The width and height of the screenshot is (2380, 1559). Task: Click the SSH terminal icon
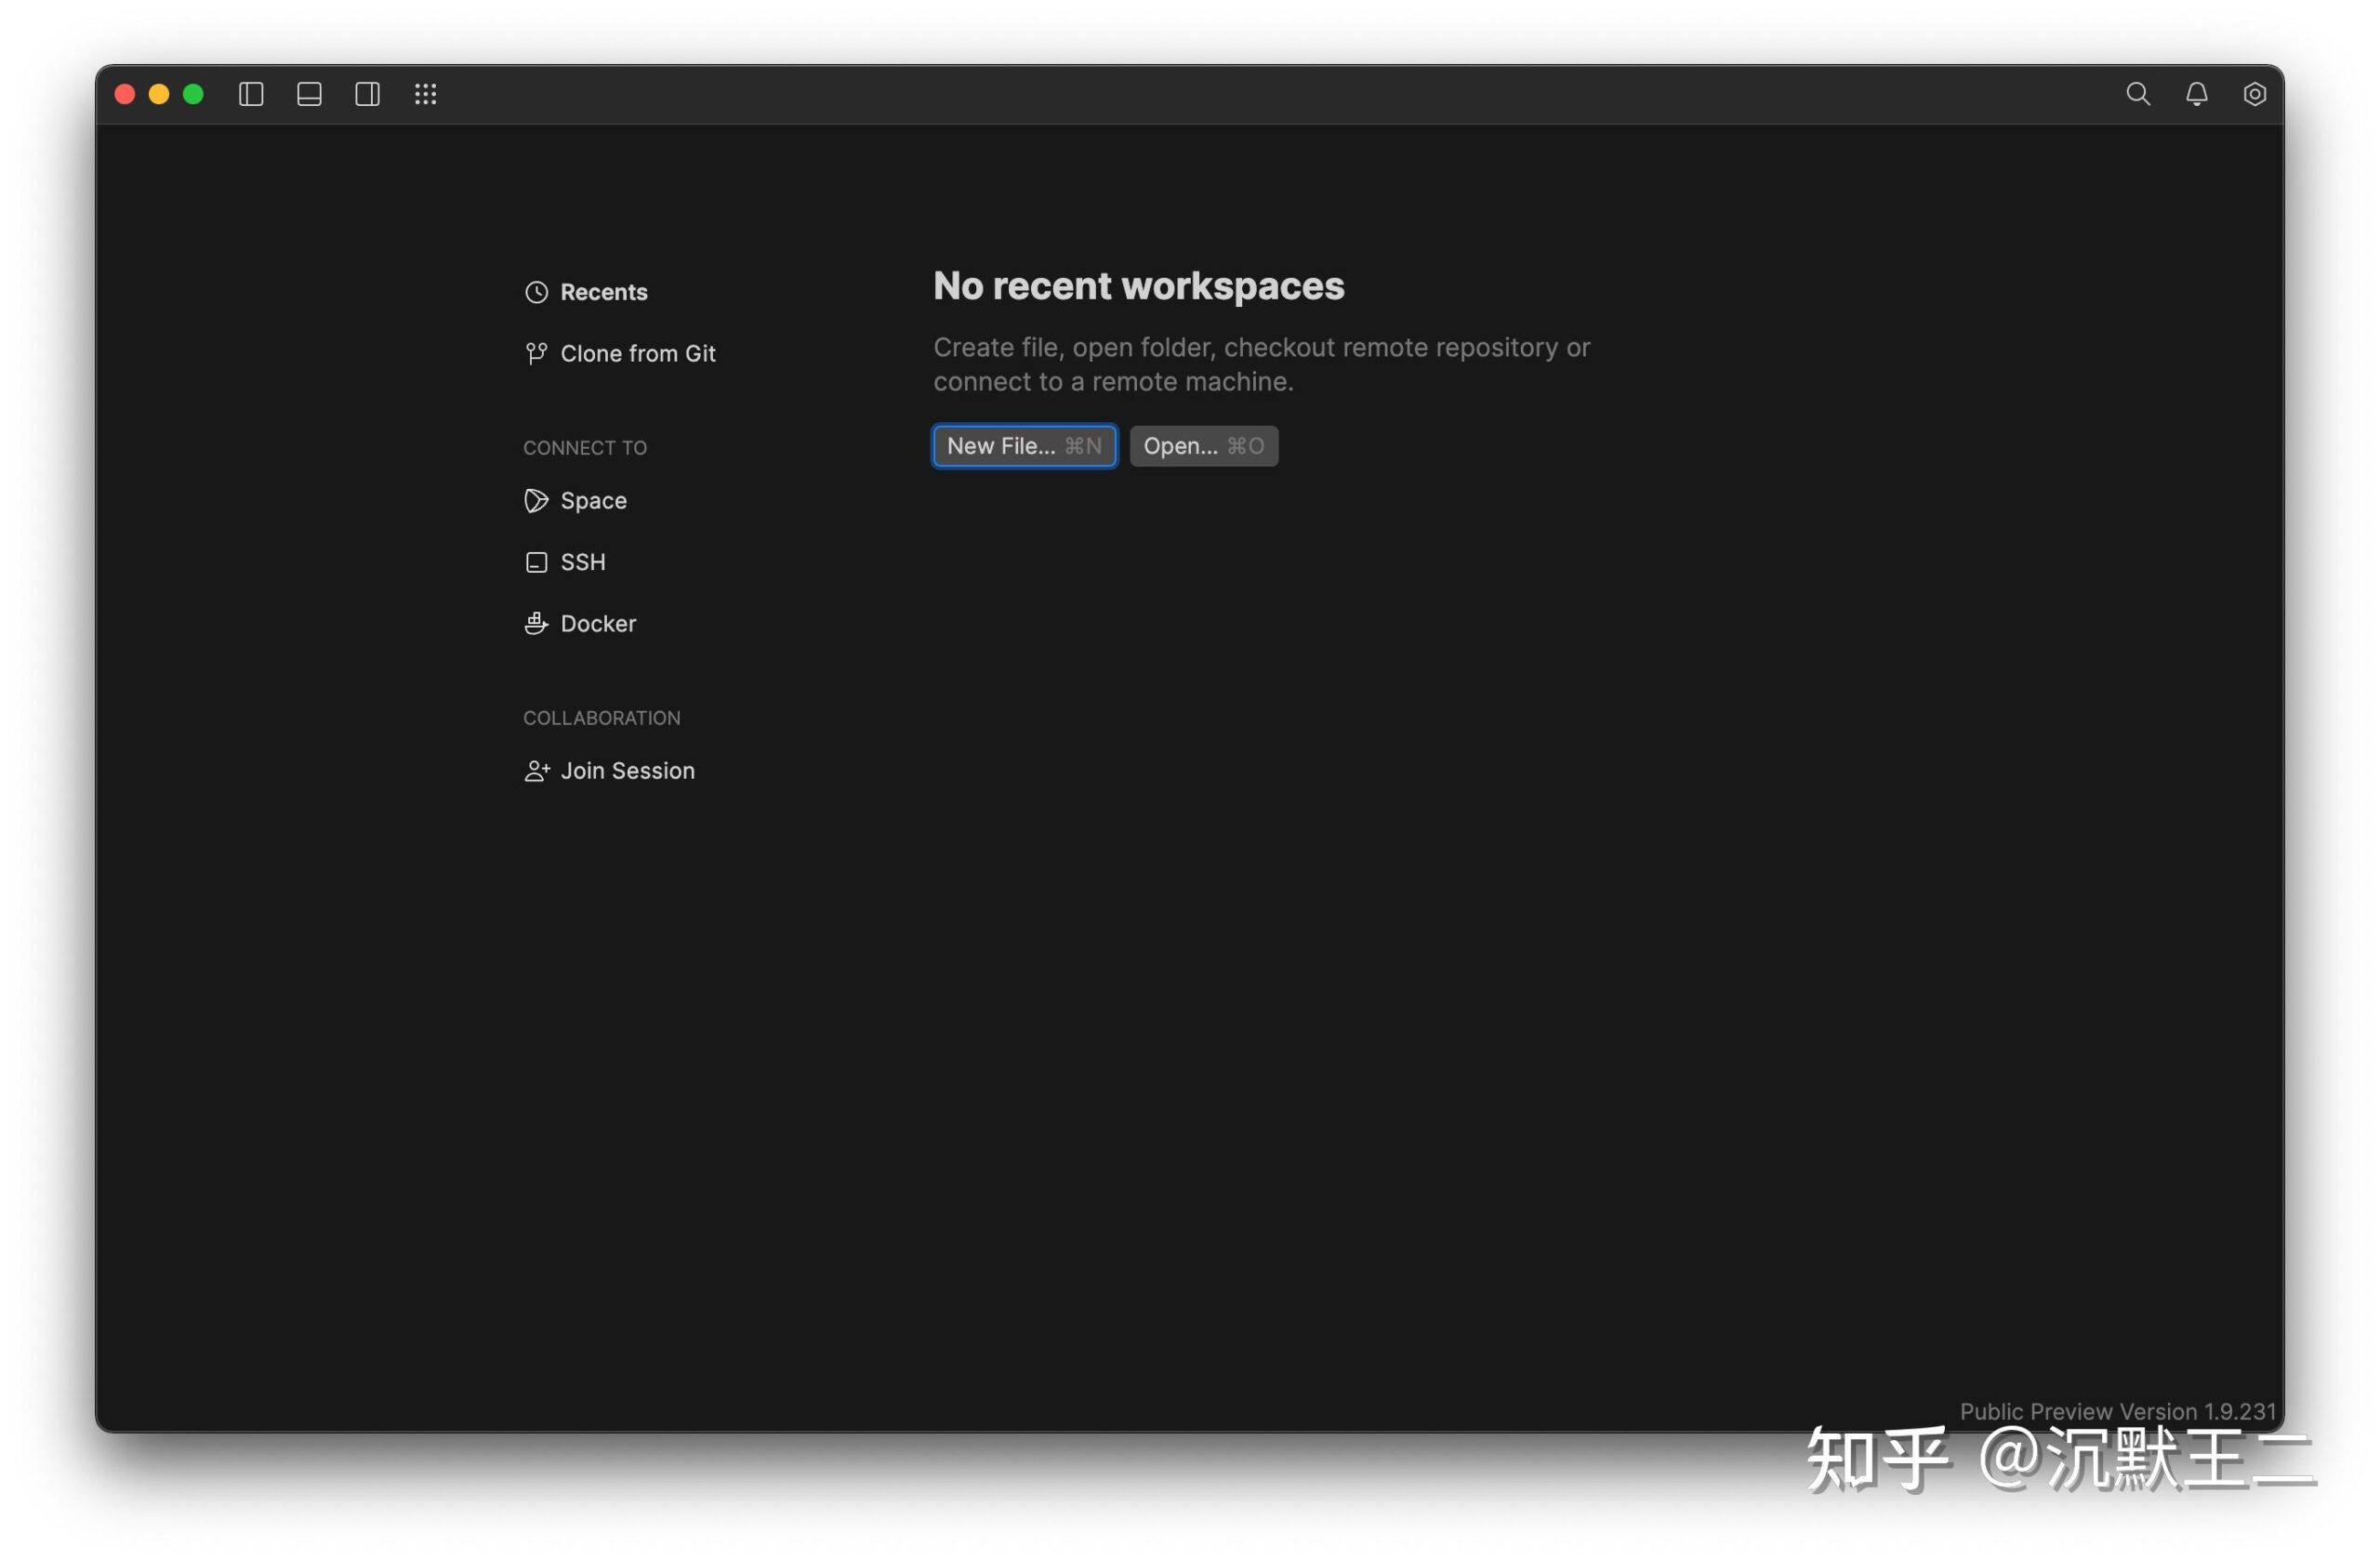536,562
